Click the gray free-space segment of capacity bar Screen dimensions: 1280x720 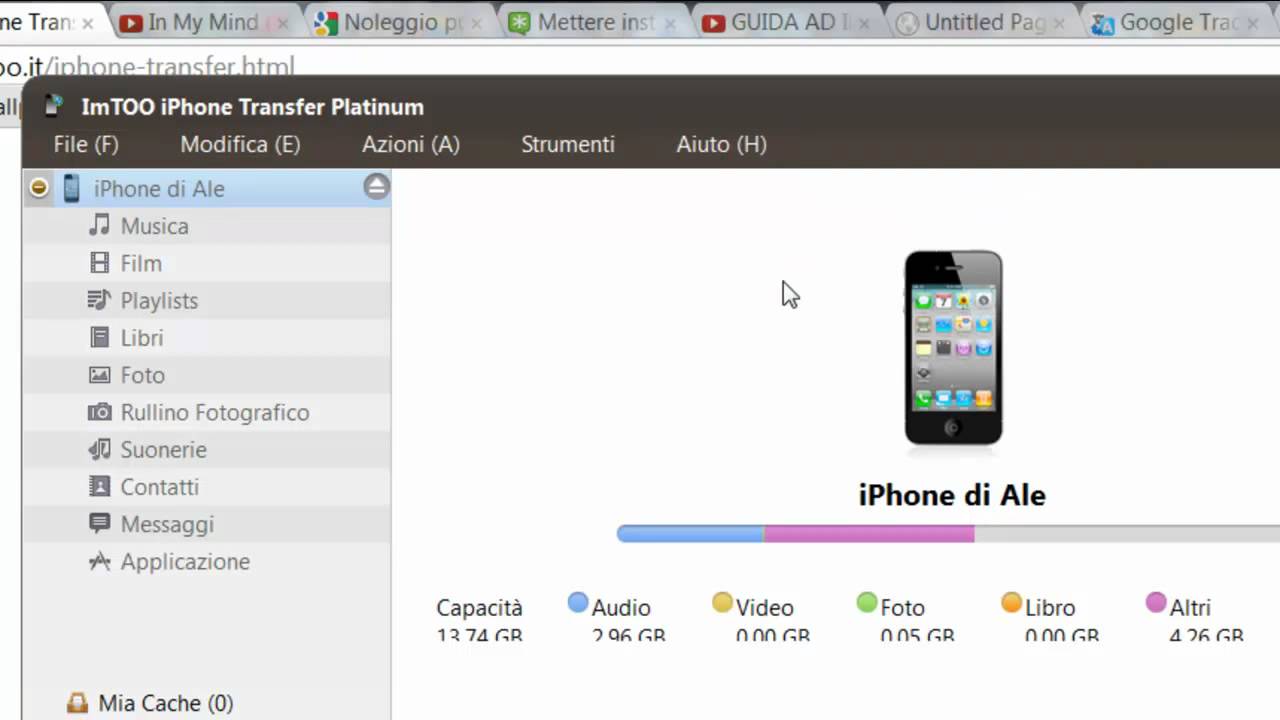pos(1127,534)
